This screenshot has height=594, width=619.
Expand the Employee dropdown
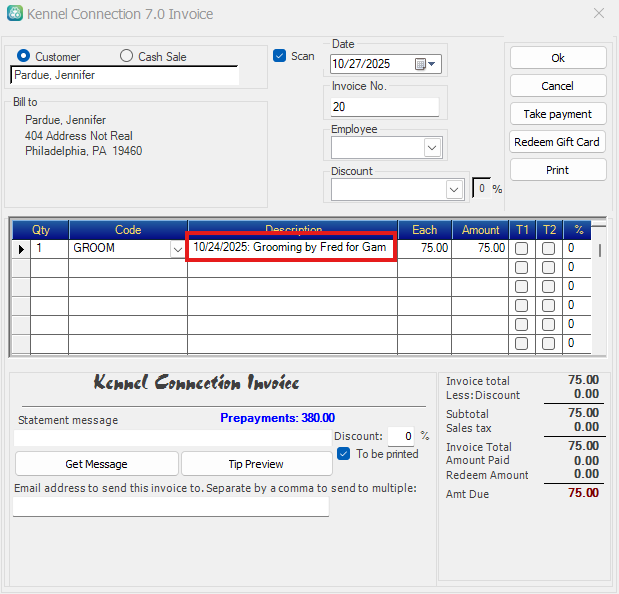[x=432, y=148]
